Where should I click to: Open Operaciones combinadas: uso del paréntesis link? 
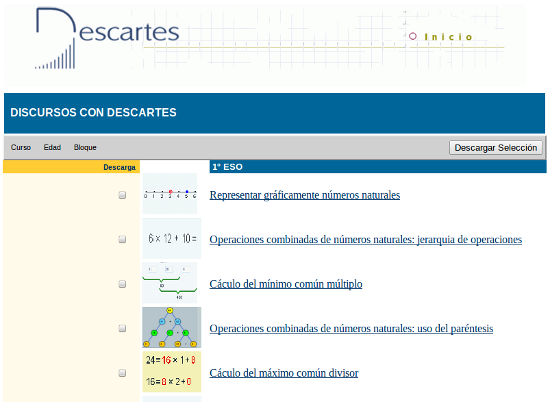(351, 328)
